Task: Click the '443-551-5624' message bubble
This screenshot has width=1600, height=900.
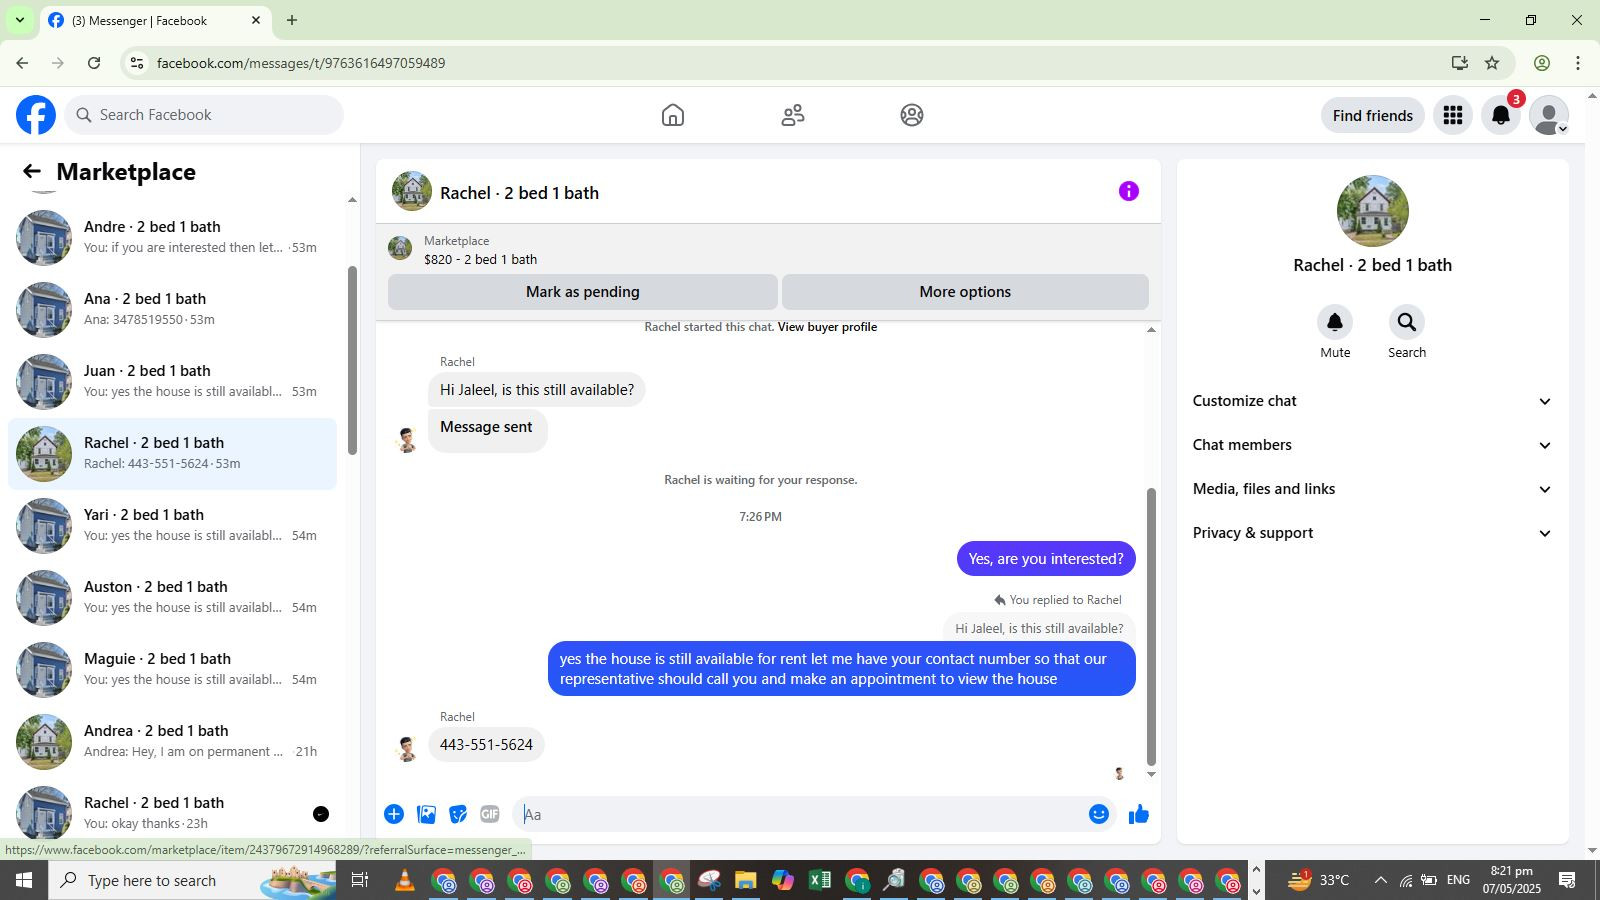Action: coord(486,745)
